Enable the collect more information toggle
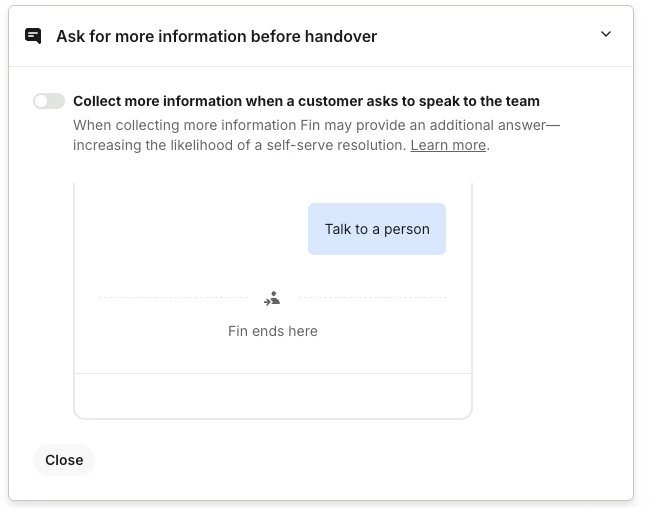This screenshot has height=508, width=652. (x=49, y=101)
